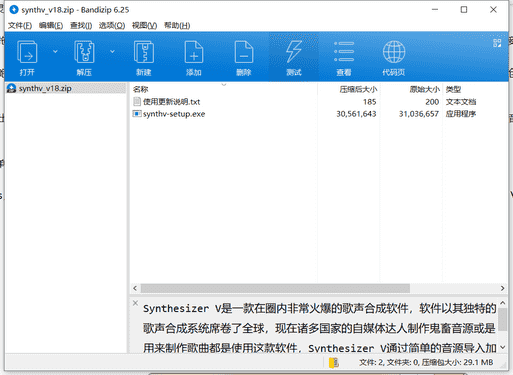
Task: Click the Delete (删除) file icon
Action: tap(244, 52)
